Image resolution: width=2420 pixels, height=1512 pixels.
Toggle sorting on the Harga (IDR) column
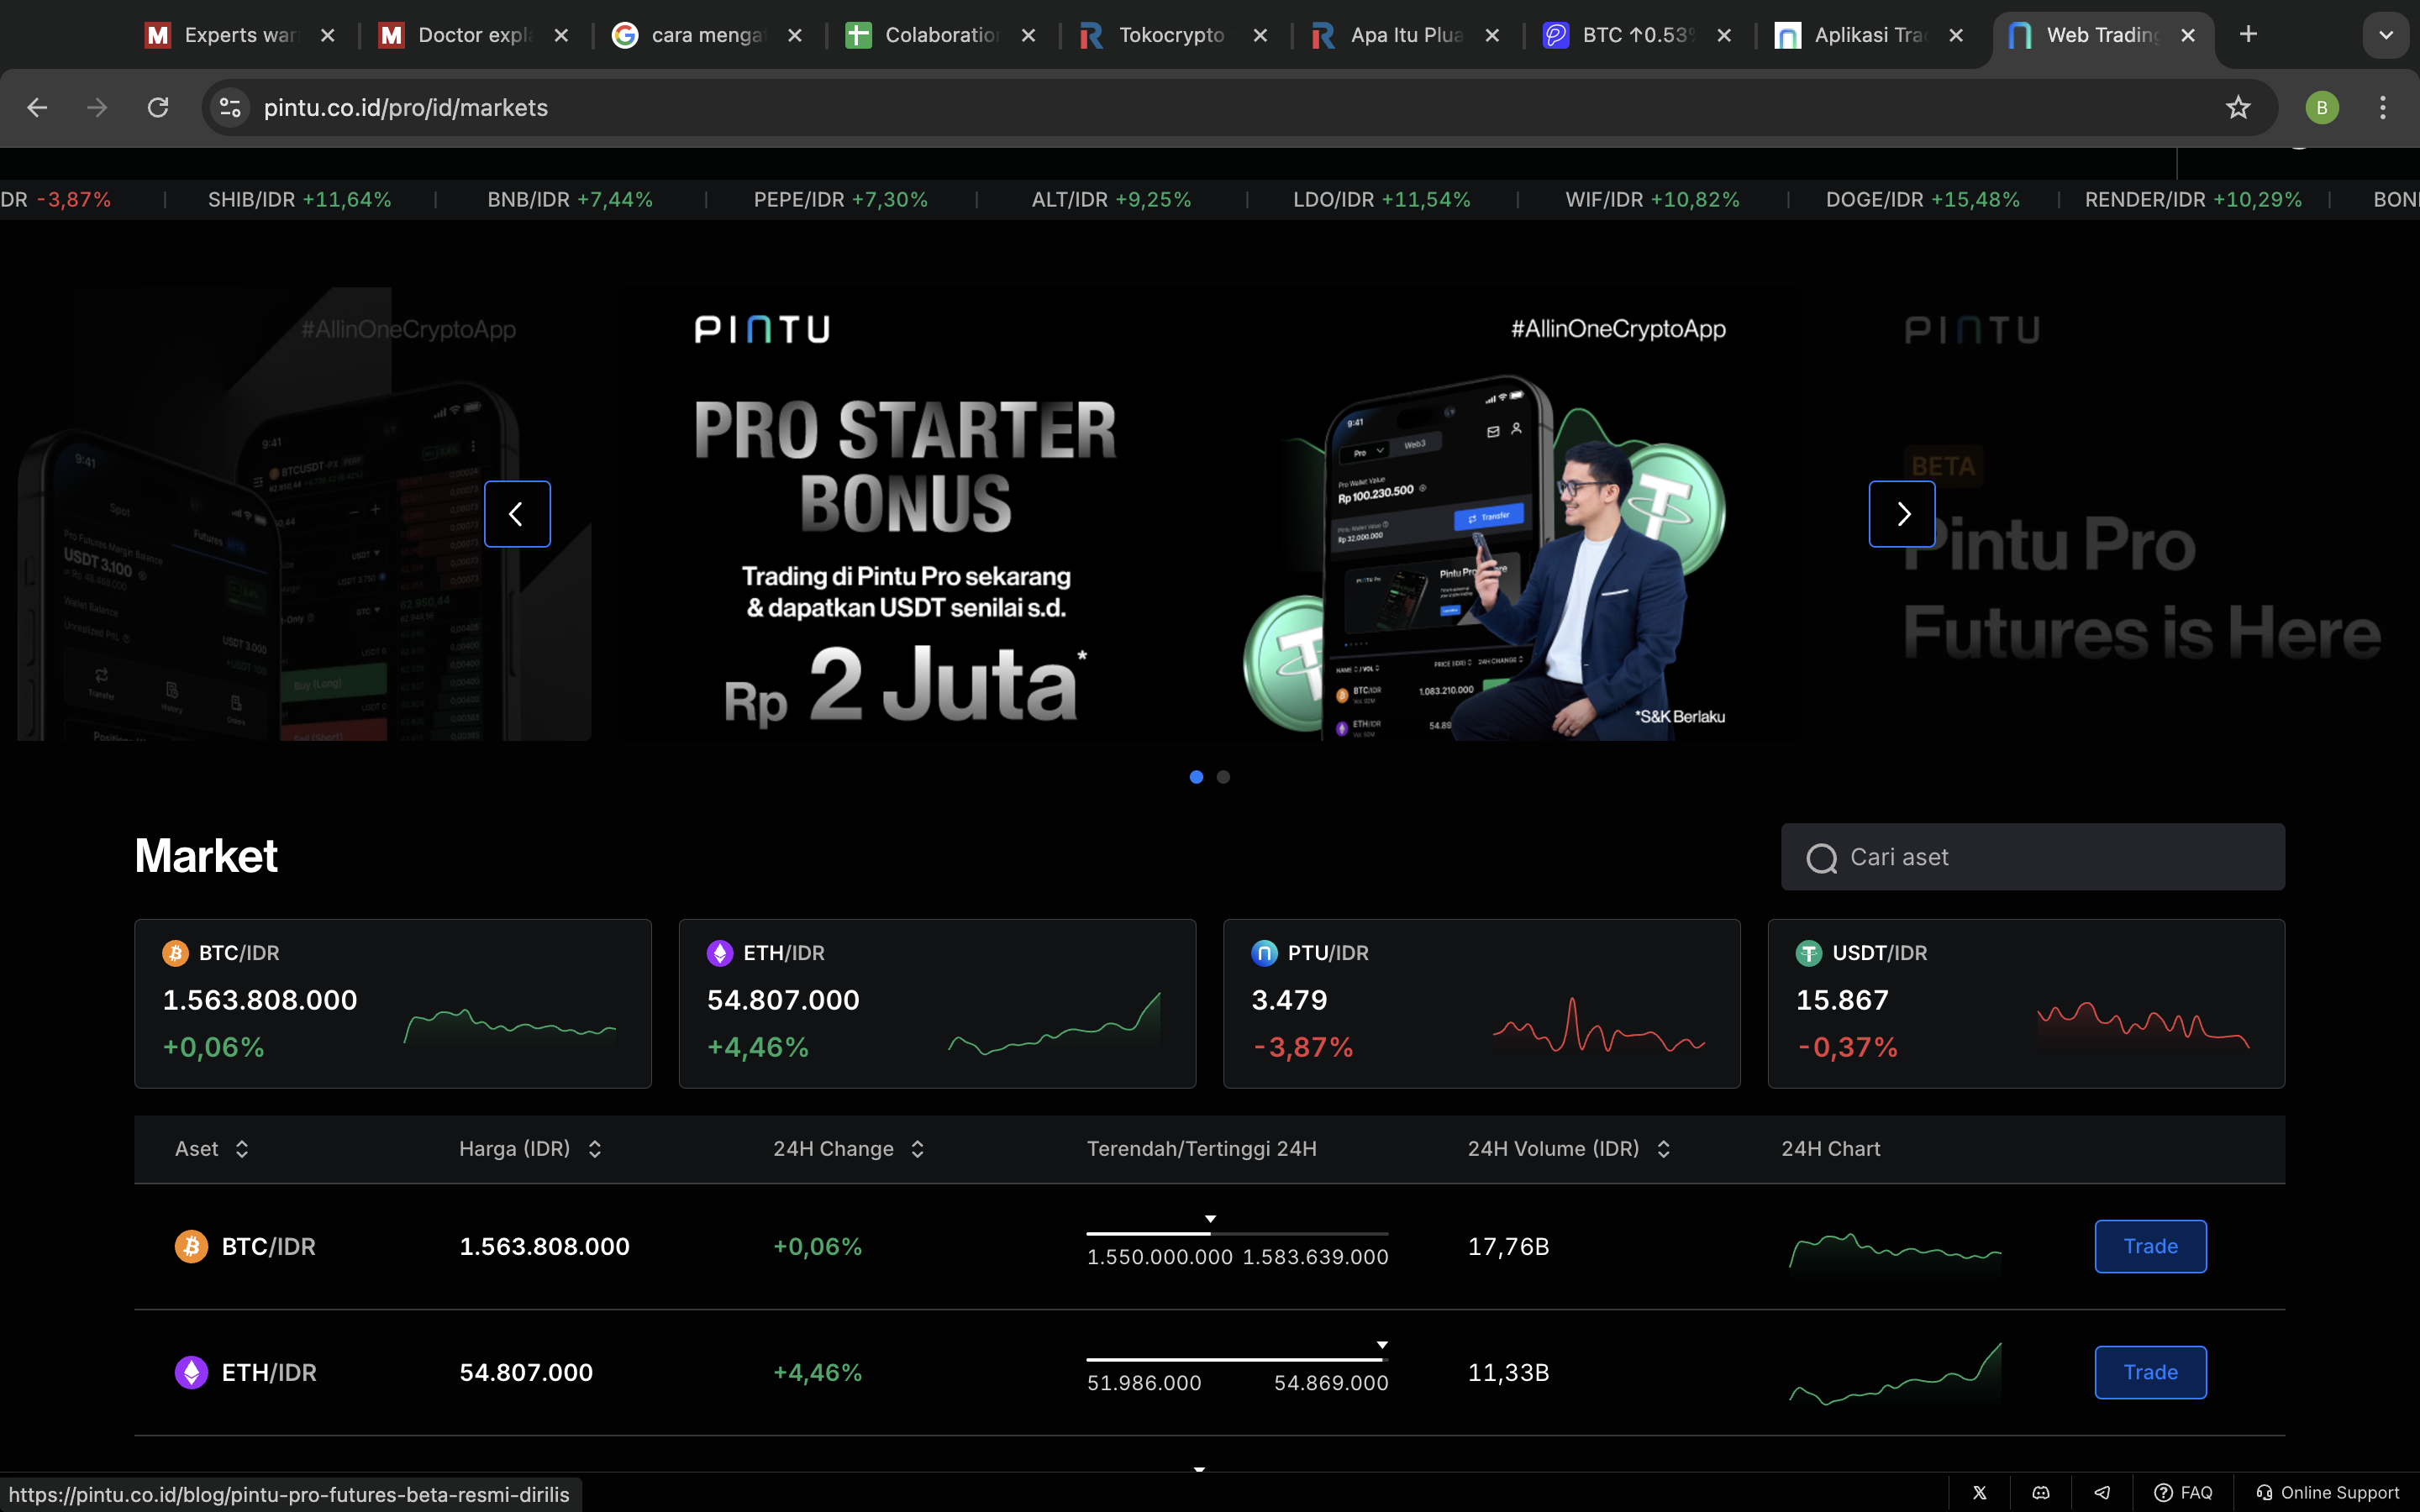pos(593,1148)
